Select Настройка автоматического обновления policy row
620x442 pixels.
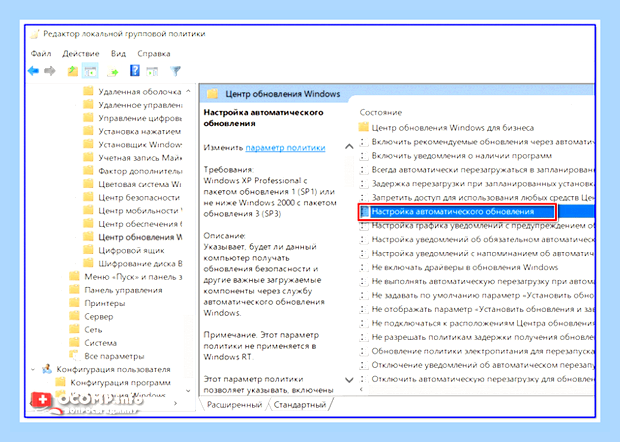[x=476, y=212]
